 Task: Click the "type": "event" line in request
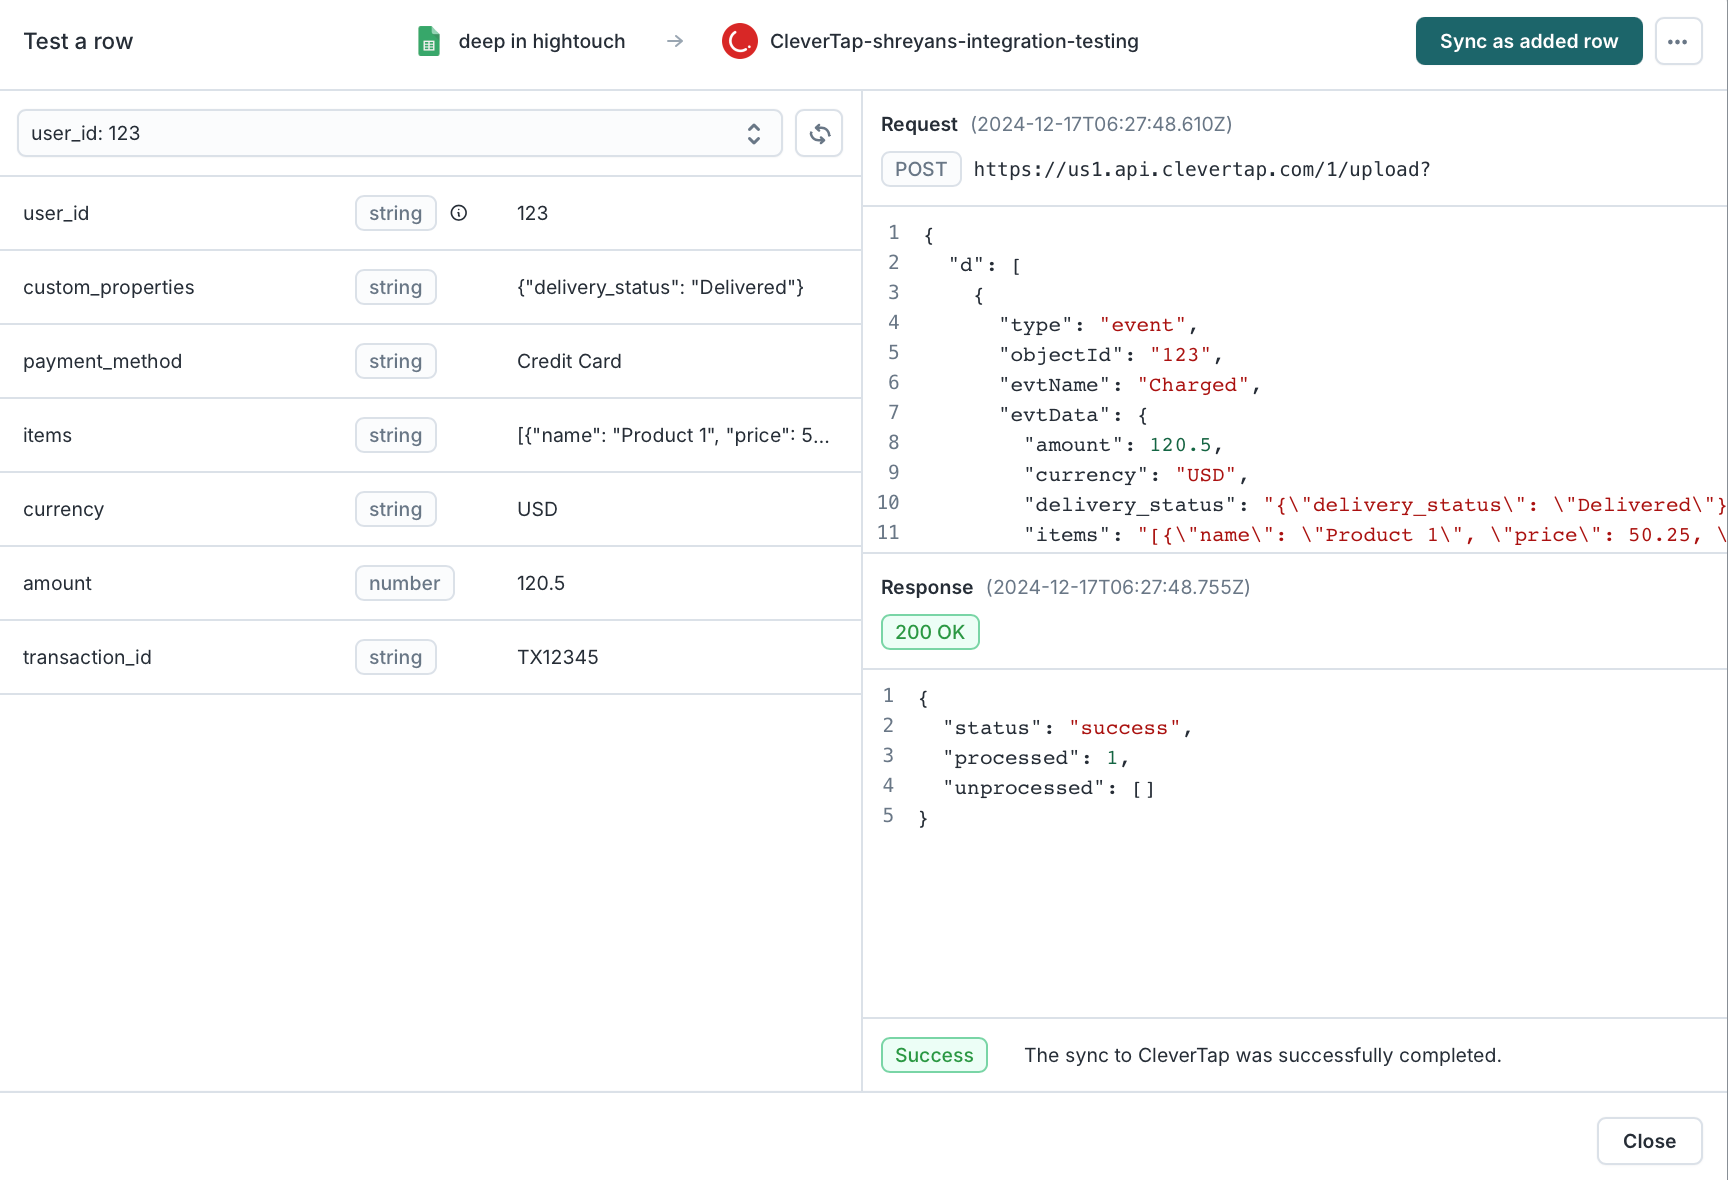click(1098, 325)
